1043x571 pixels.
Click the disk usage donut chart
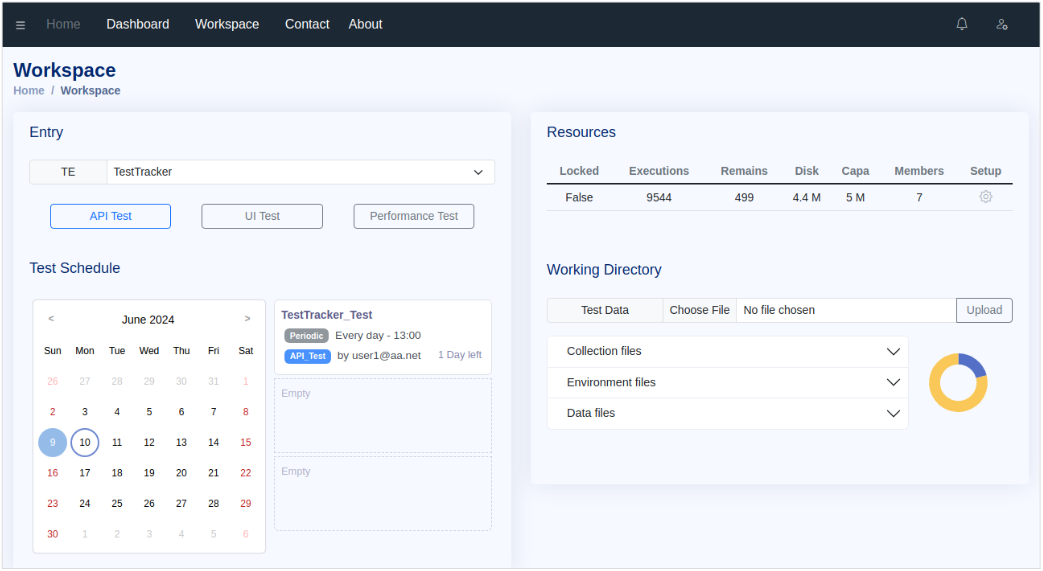tap(958, 383)
